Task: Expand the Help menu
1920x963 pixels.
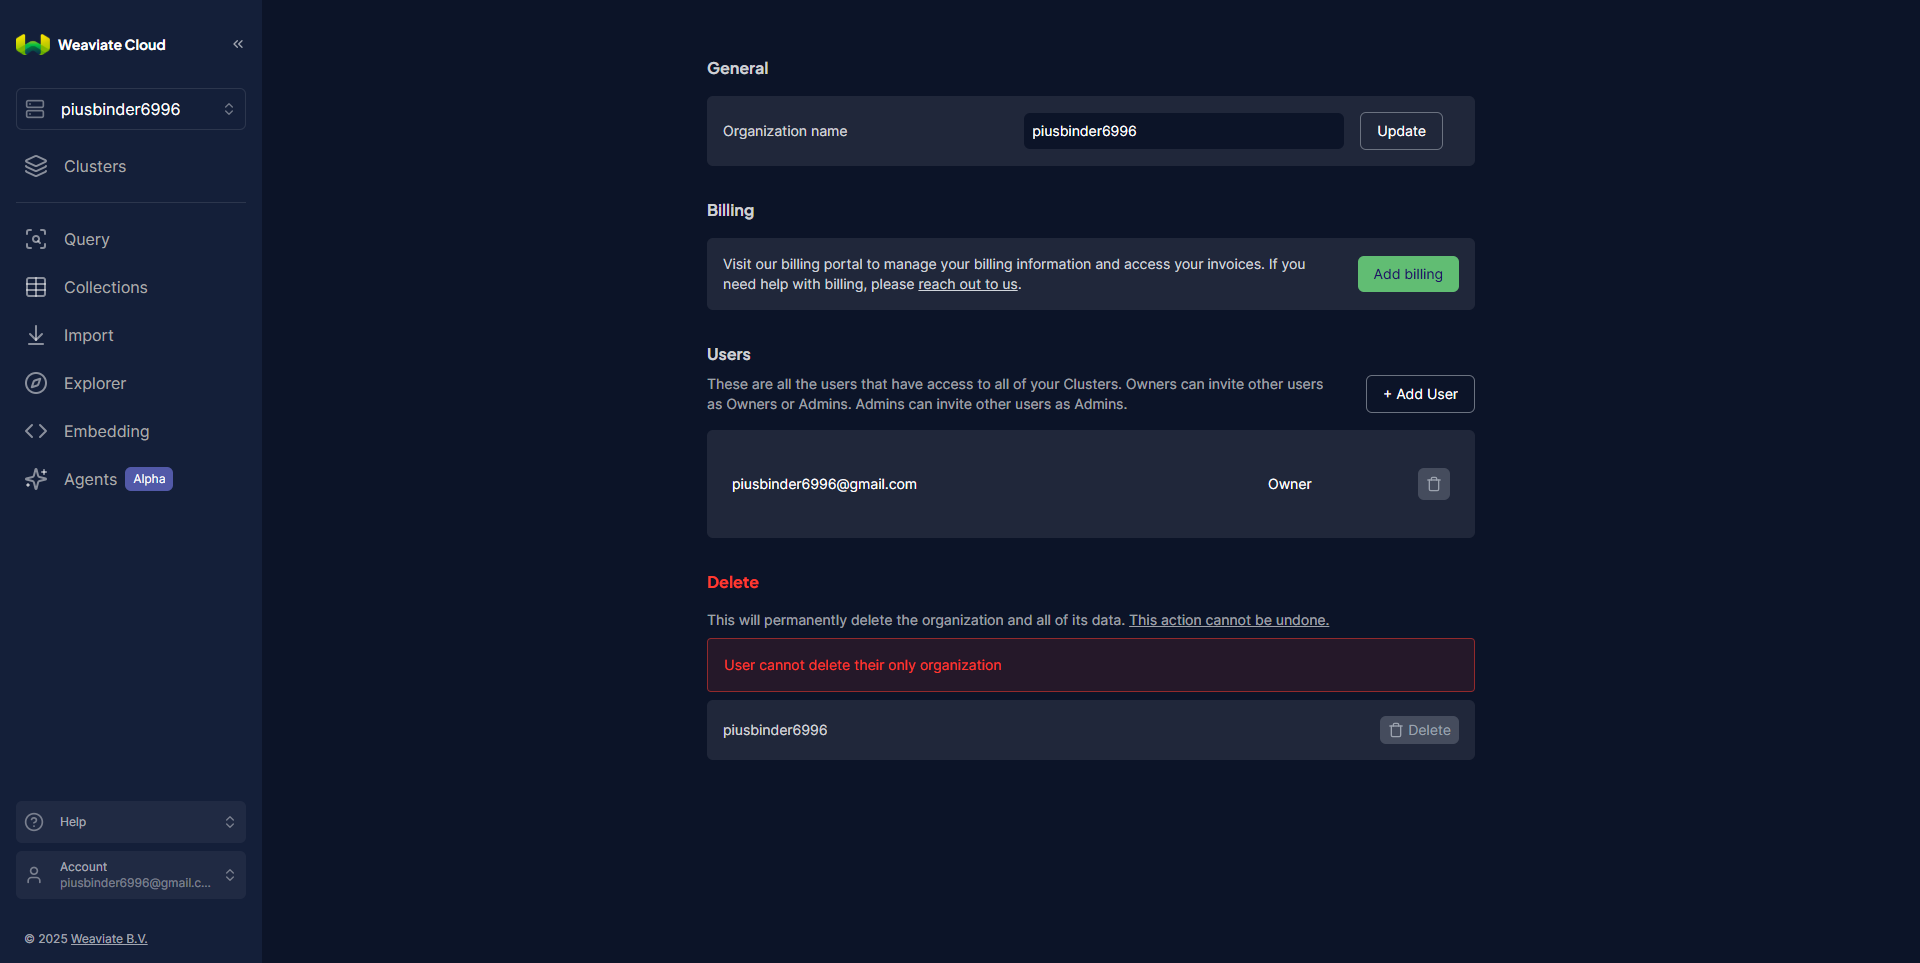Action: (131, 822)
